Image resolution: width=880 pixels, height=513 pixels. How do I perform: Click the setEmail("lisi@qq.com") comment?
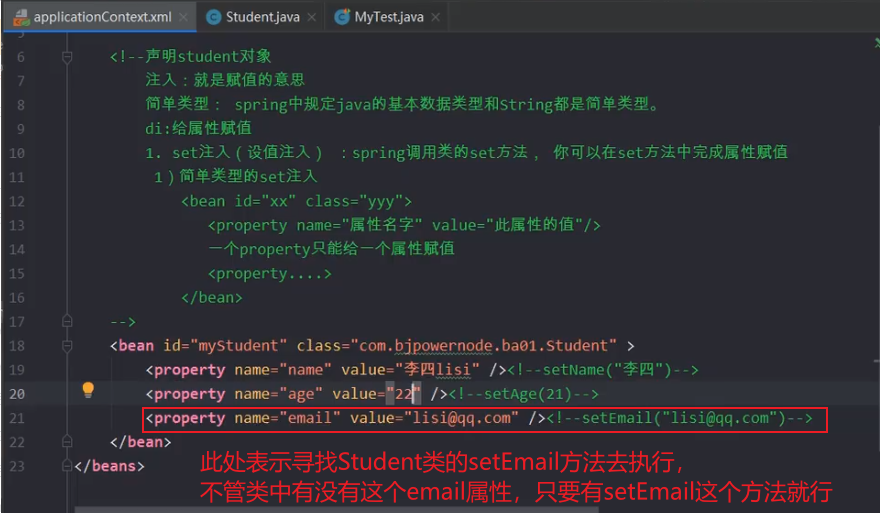[679, 418]
